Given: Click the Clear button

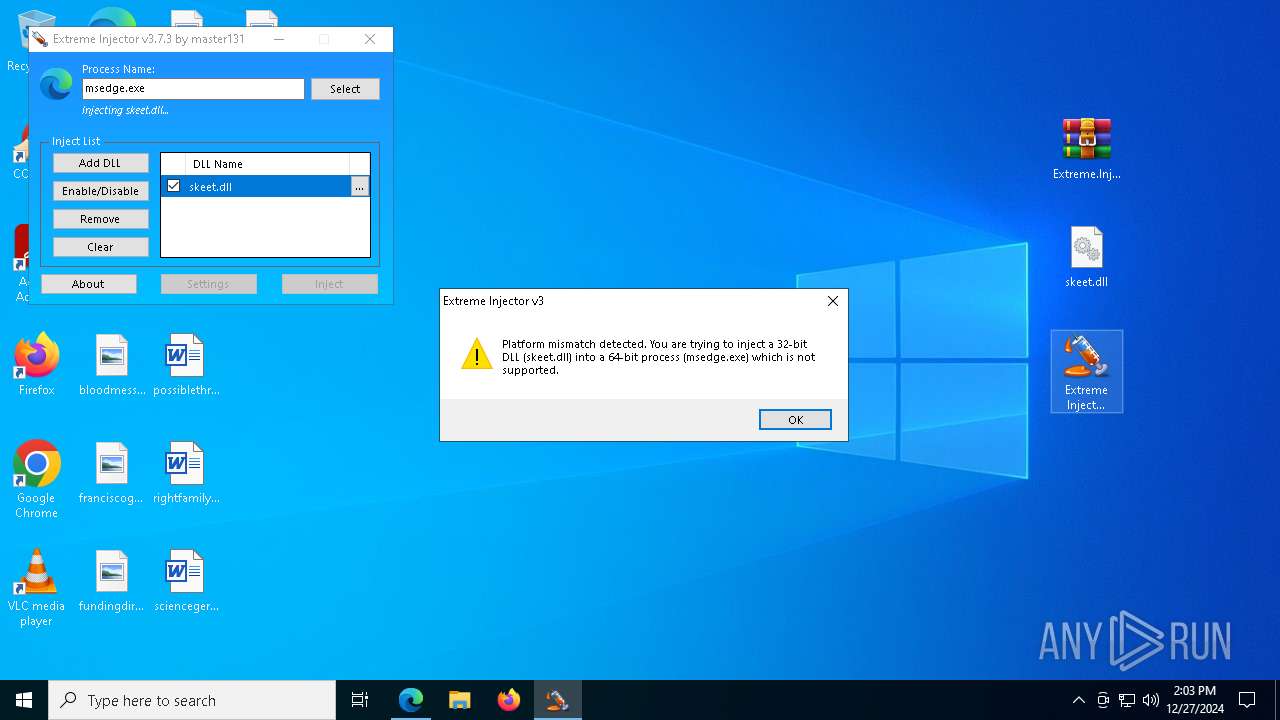Looking at the screenshot, I should pos(100,247).
